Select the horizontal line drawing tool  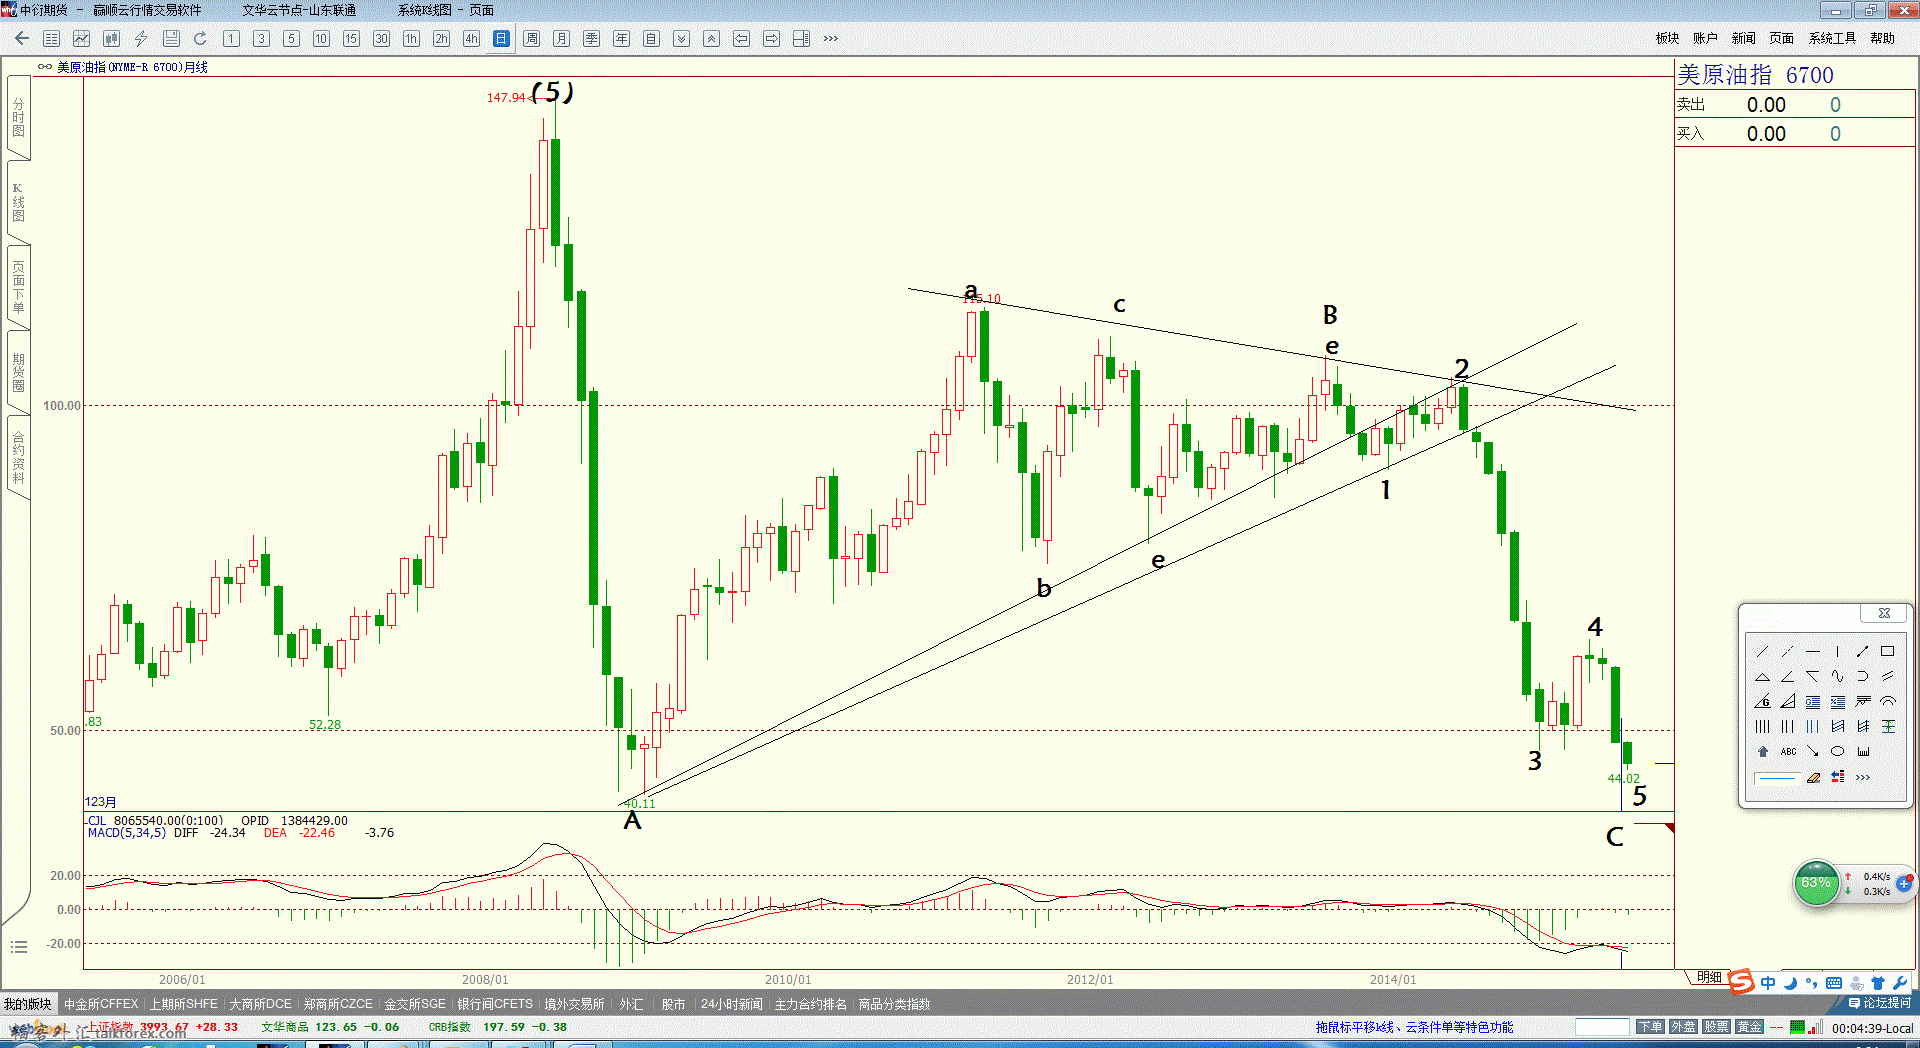pyautogui.click(x=1812, y=651)
